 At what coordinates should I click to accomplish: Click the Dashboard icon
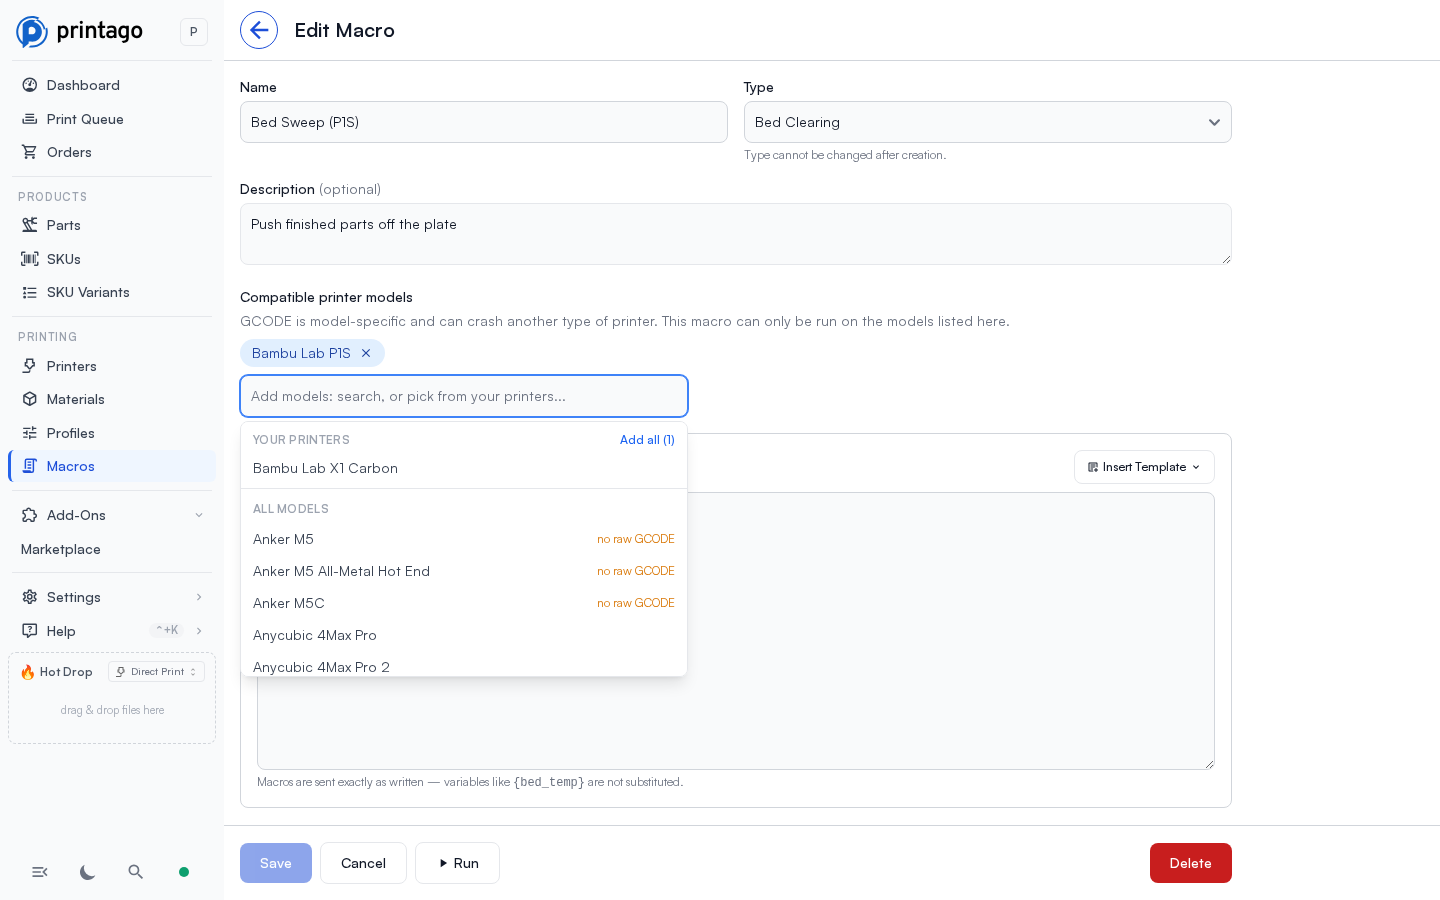30,85
